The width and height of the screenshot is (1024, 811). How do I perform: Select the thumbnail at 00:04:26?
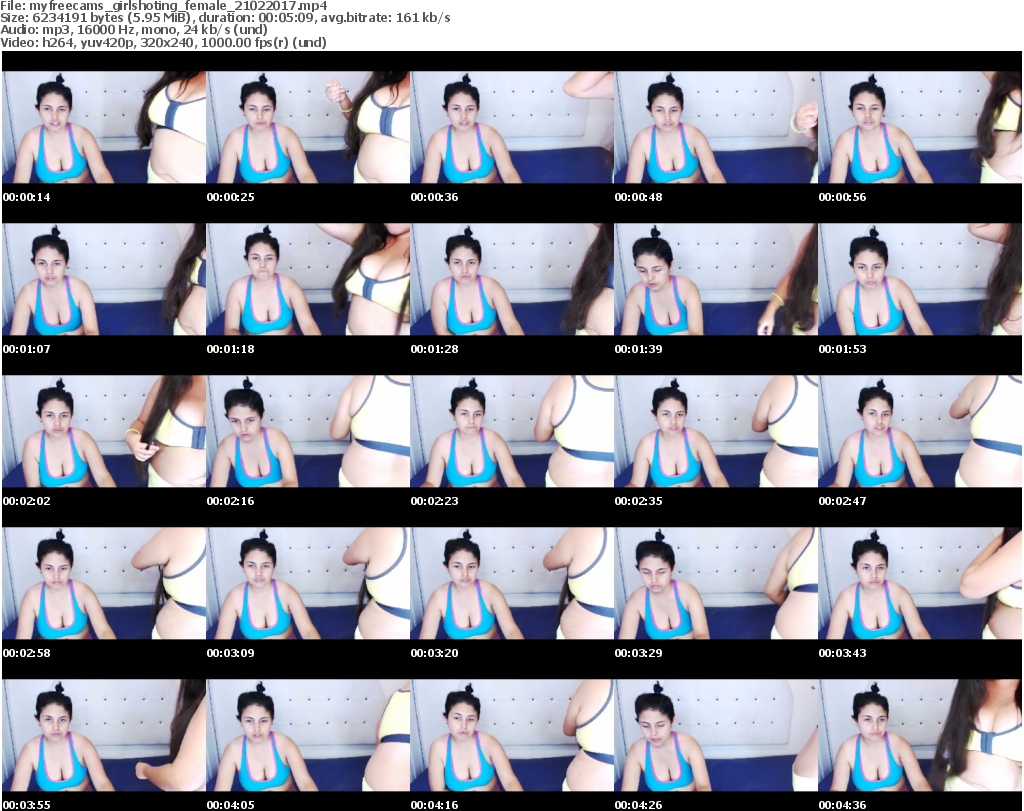tap(716, 735)
